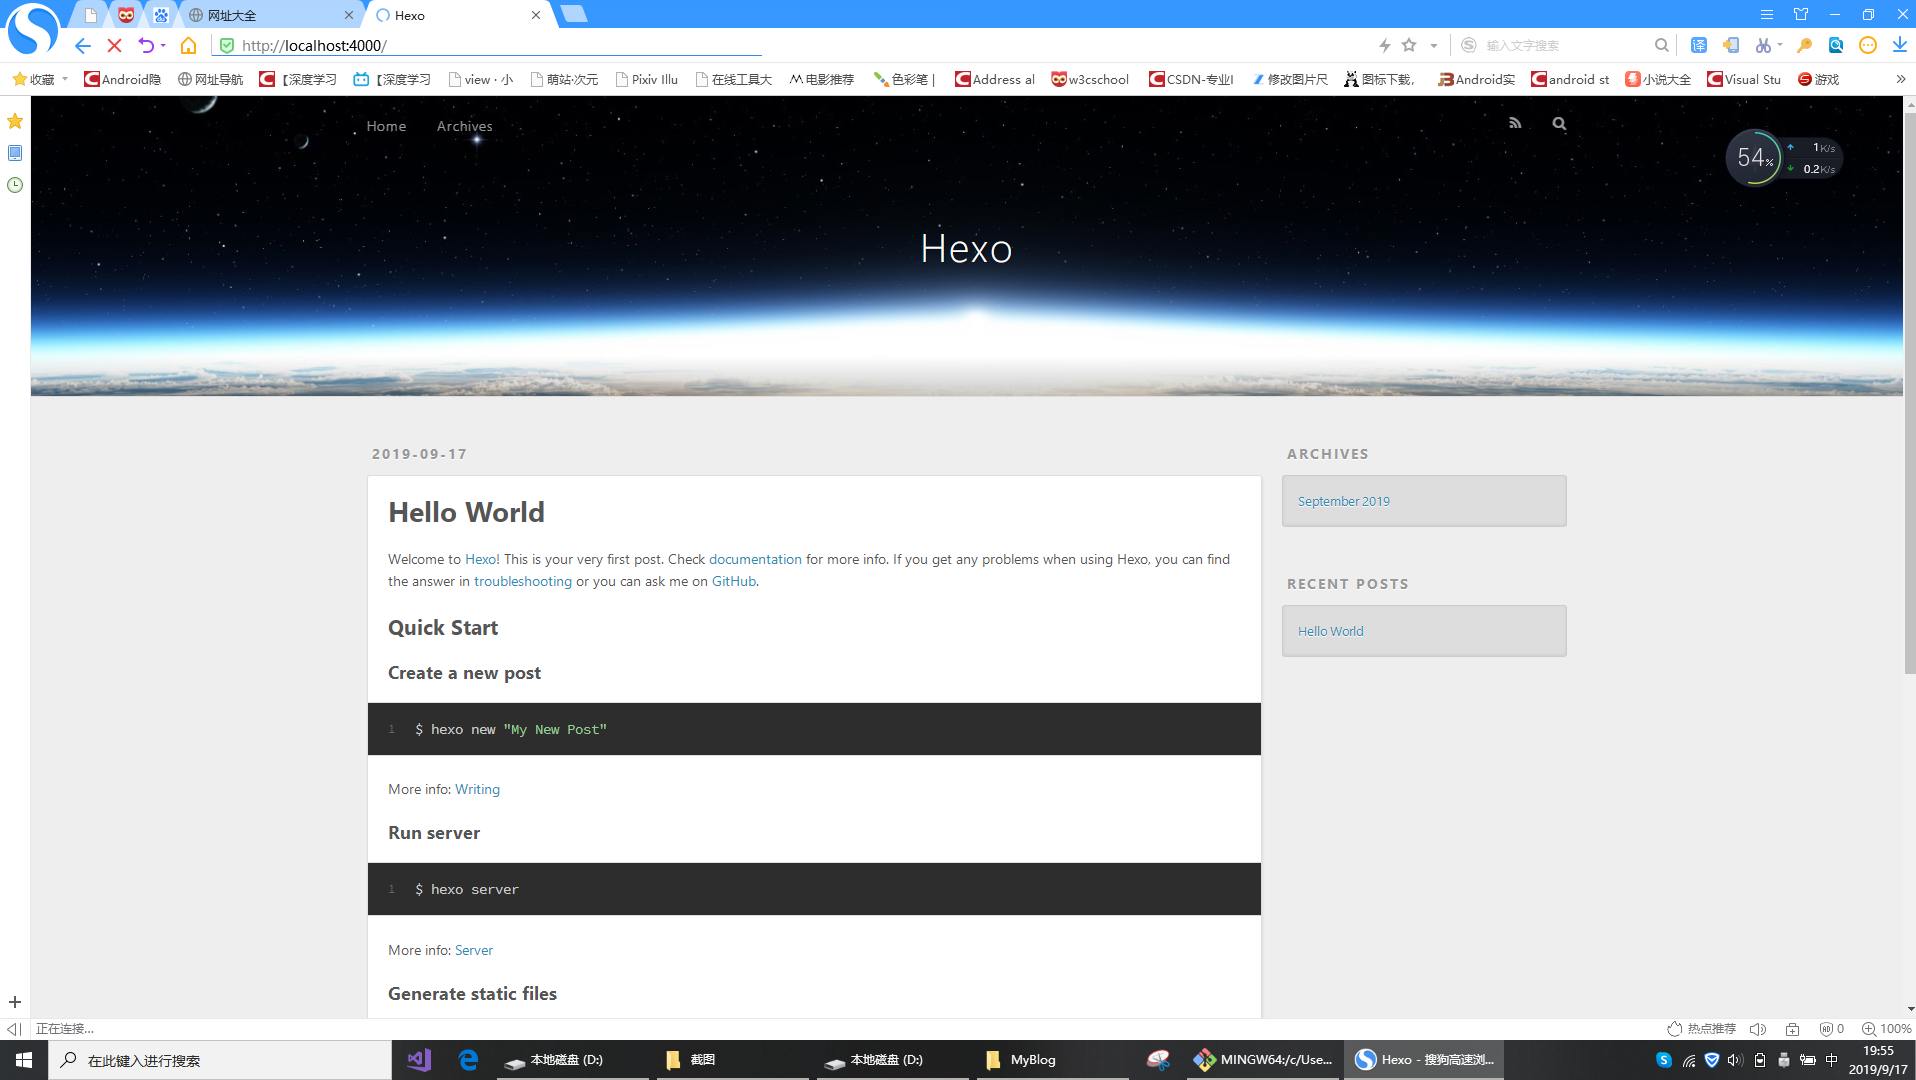Open the browser skin shirt icon
This screenshot has width=1916, height=1080.
click(1801, 14)
